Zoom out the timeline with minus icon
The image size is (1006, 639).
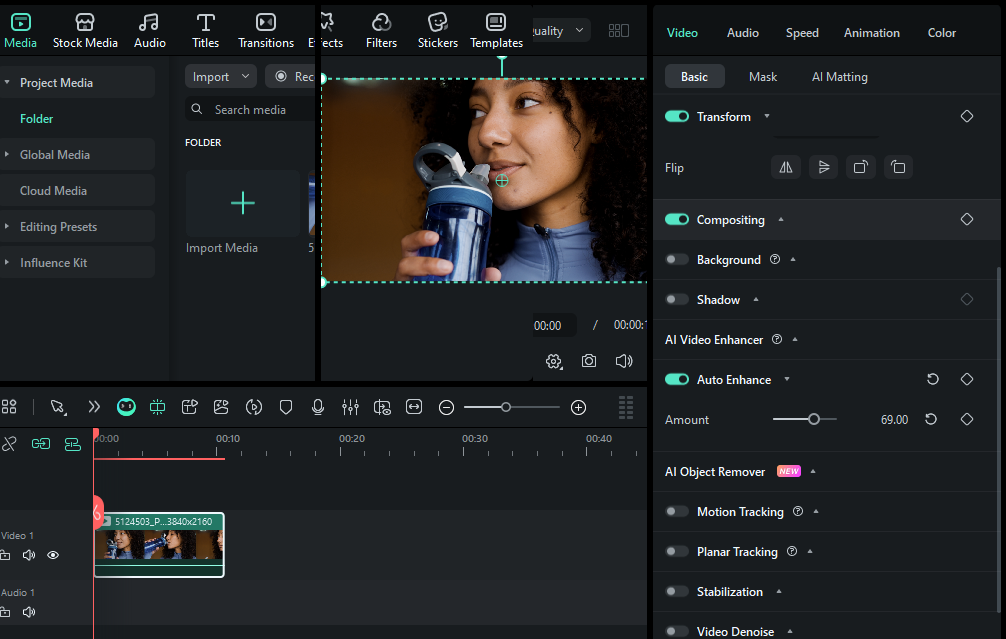[x=447, y=407]
